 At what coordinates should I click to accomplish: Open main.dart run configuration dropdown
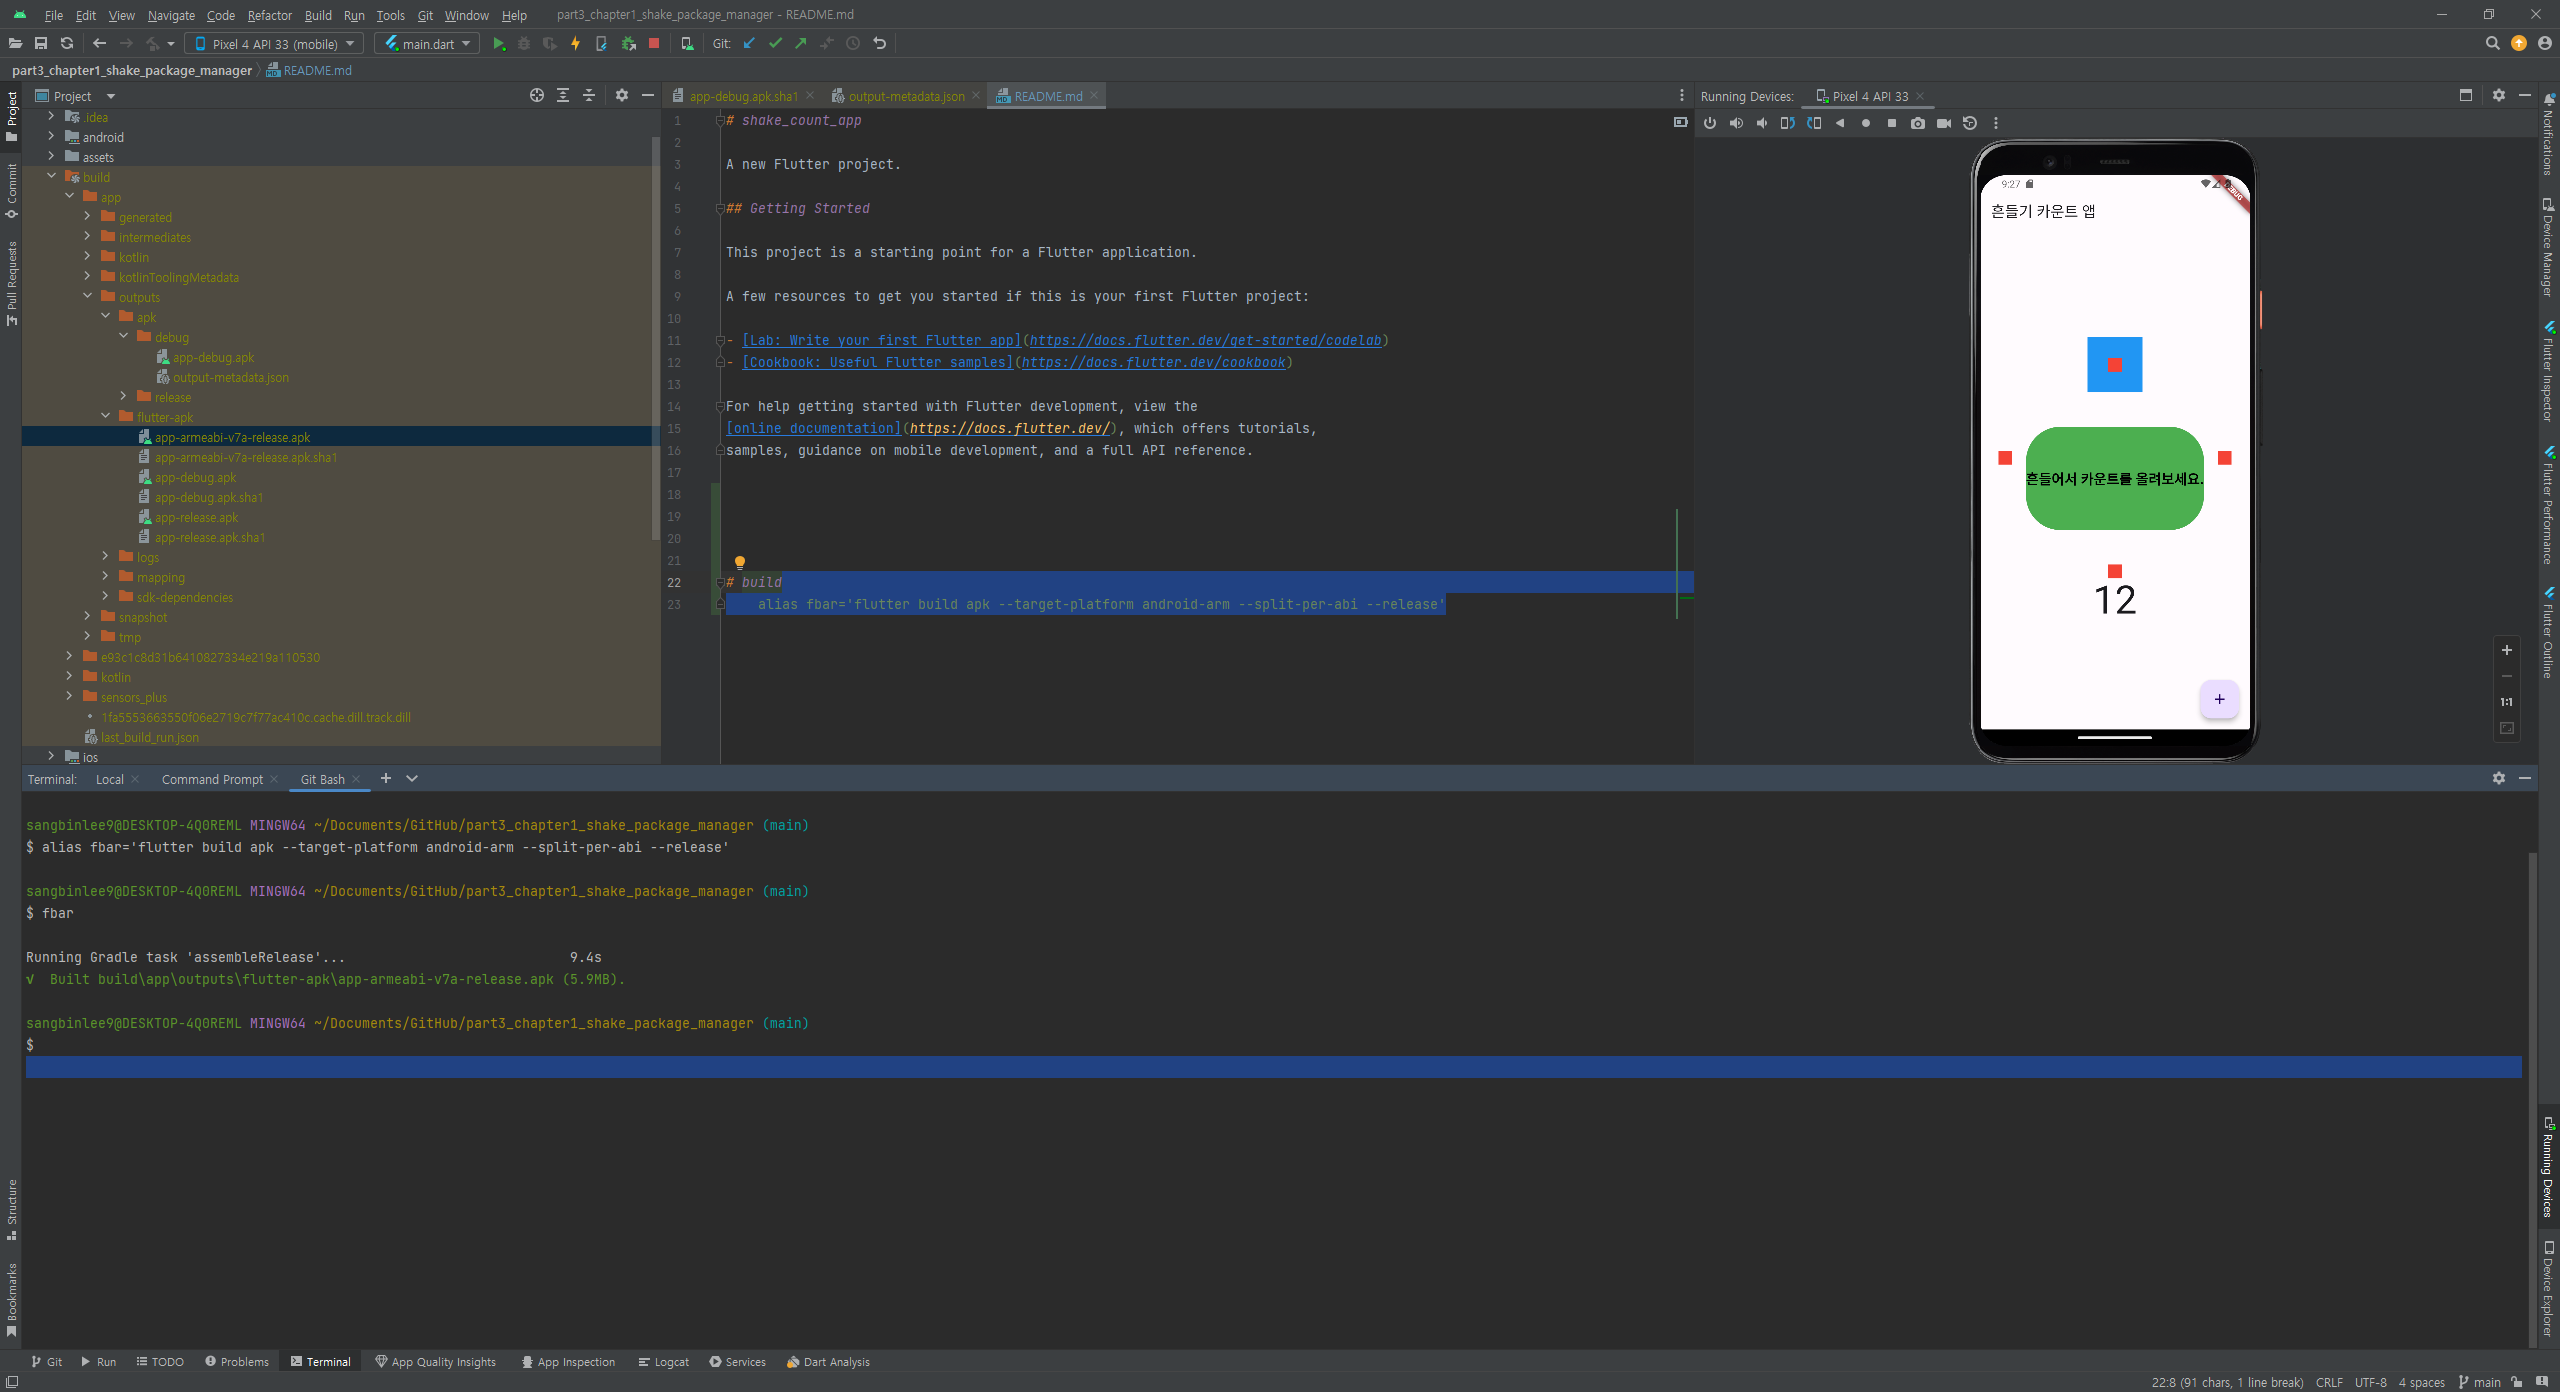pos(427,44)
